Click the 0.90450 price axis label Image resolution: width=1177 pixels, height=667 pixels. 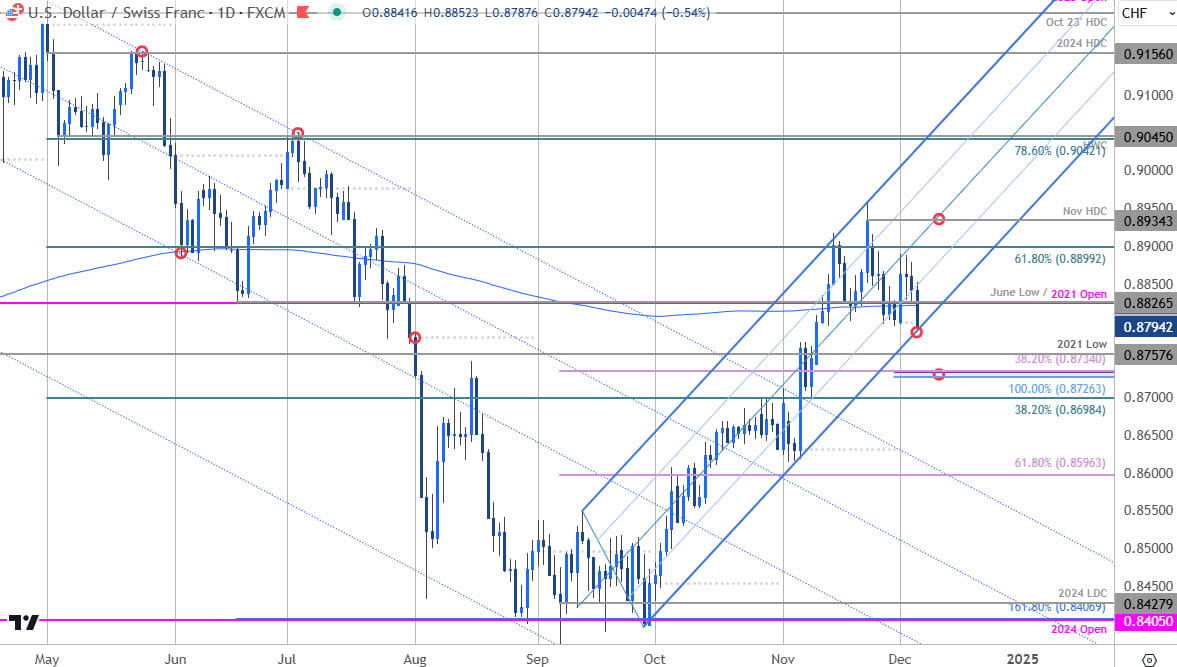(x=1146, y=138)
